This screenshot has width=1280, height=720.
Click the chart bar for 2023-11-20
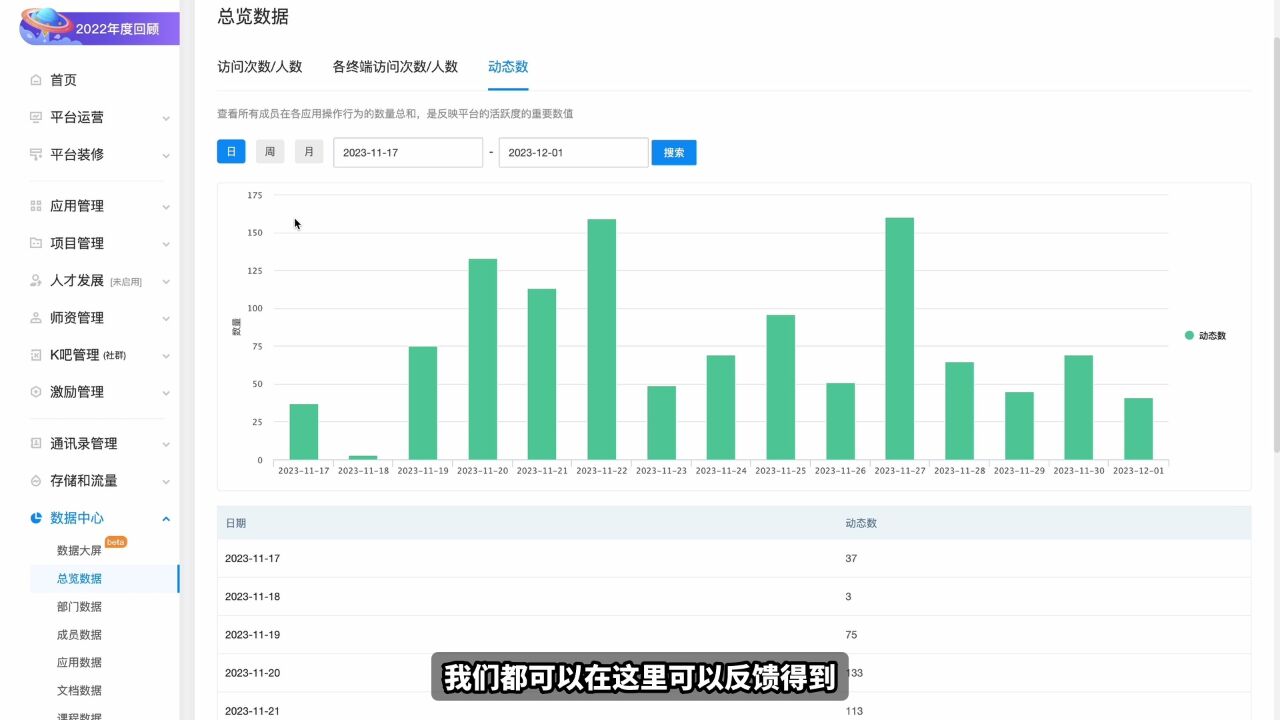click(483, 360)
